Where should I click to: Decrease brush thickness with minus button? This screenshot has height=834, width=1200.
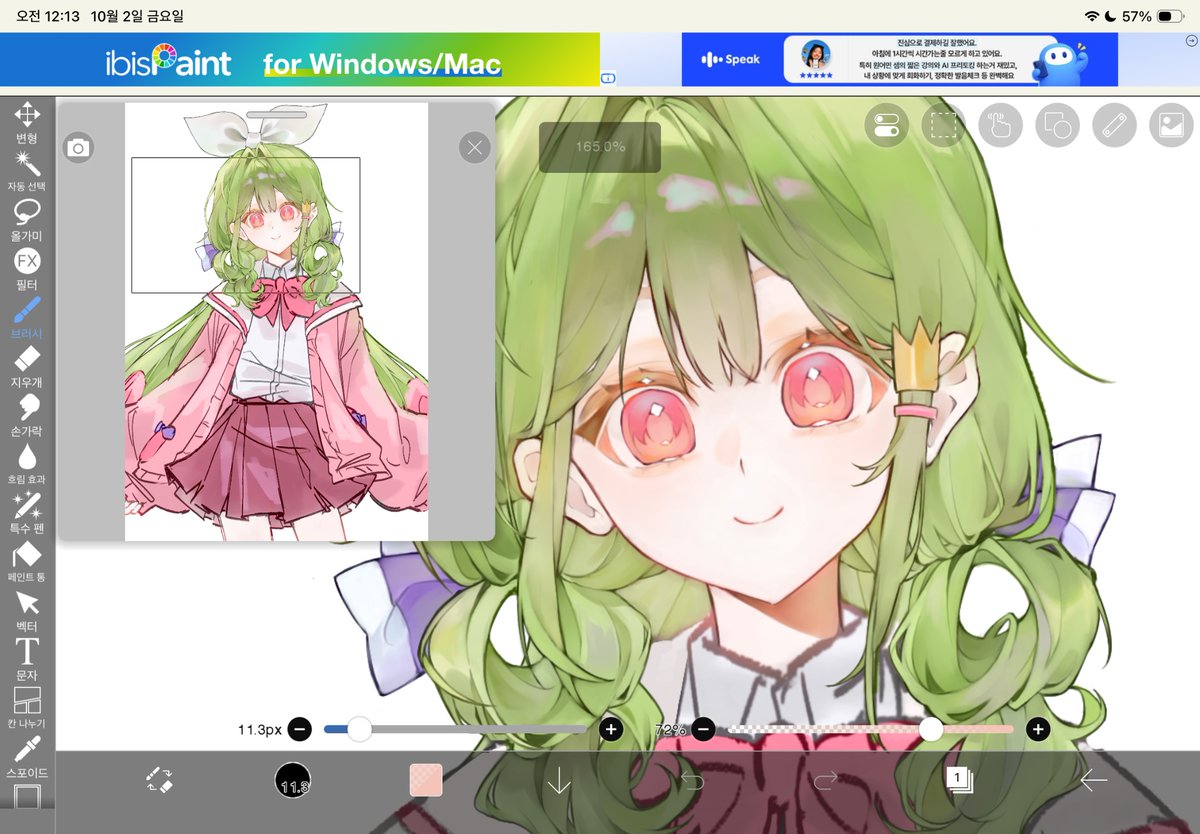(300, 729)
